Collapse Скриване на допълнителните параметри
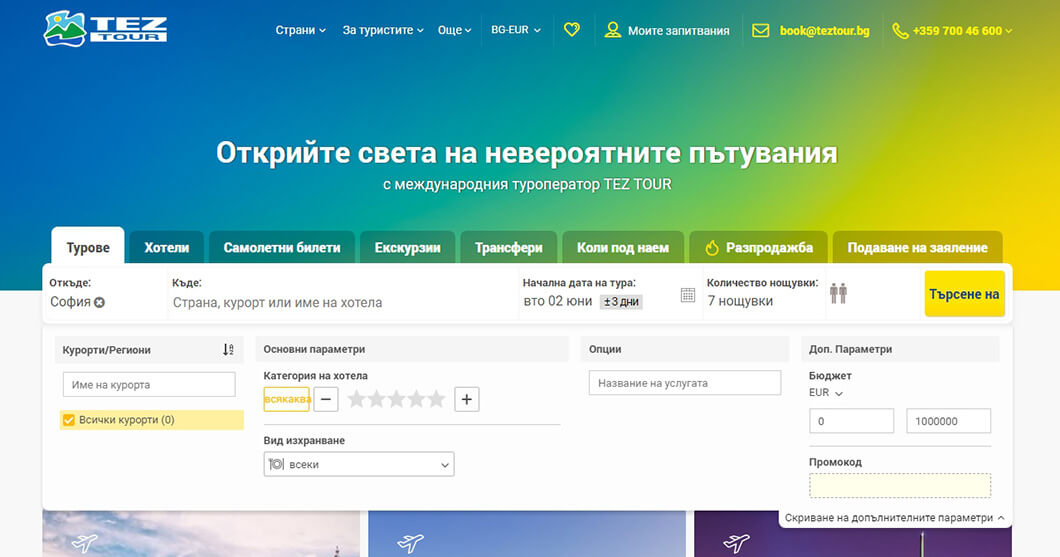Viewport: 1060px width, 557px height. (895, 518)
